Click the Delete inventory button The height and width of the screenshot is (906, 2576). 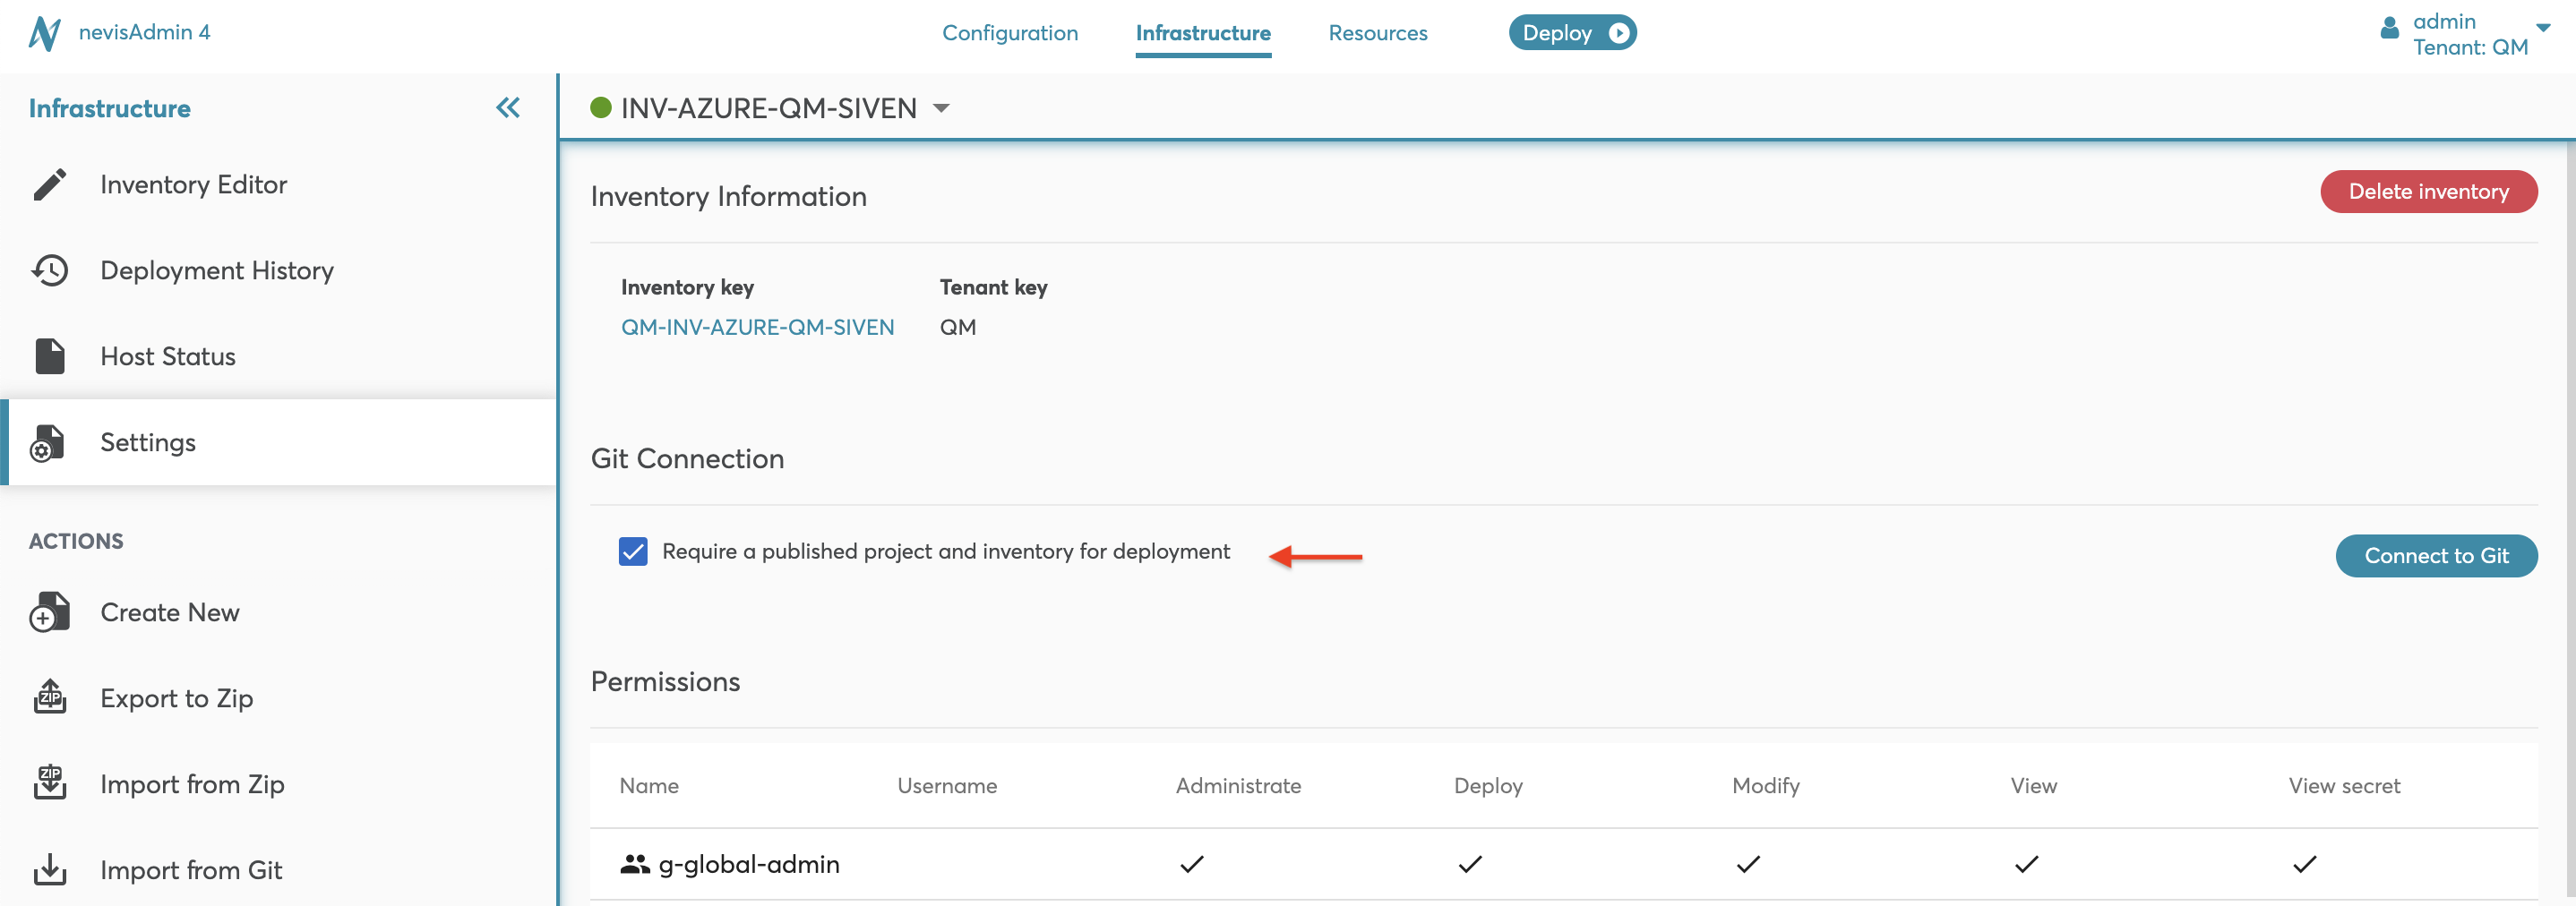[2428, 192]
